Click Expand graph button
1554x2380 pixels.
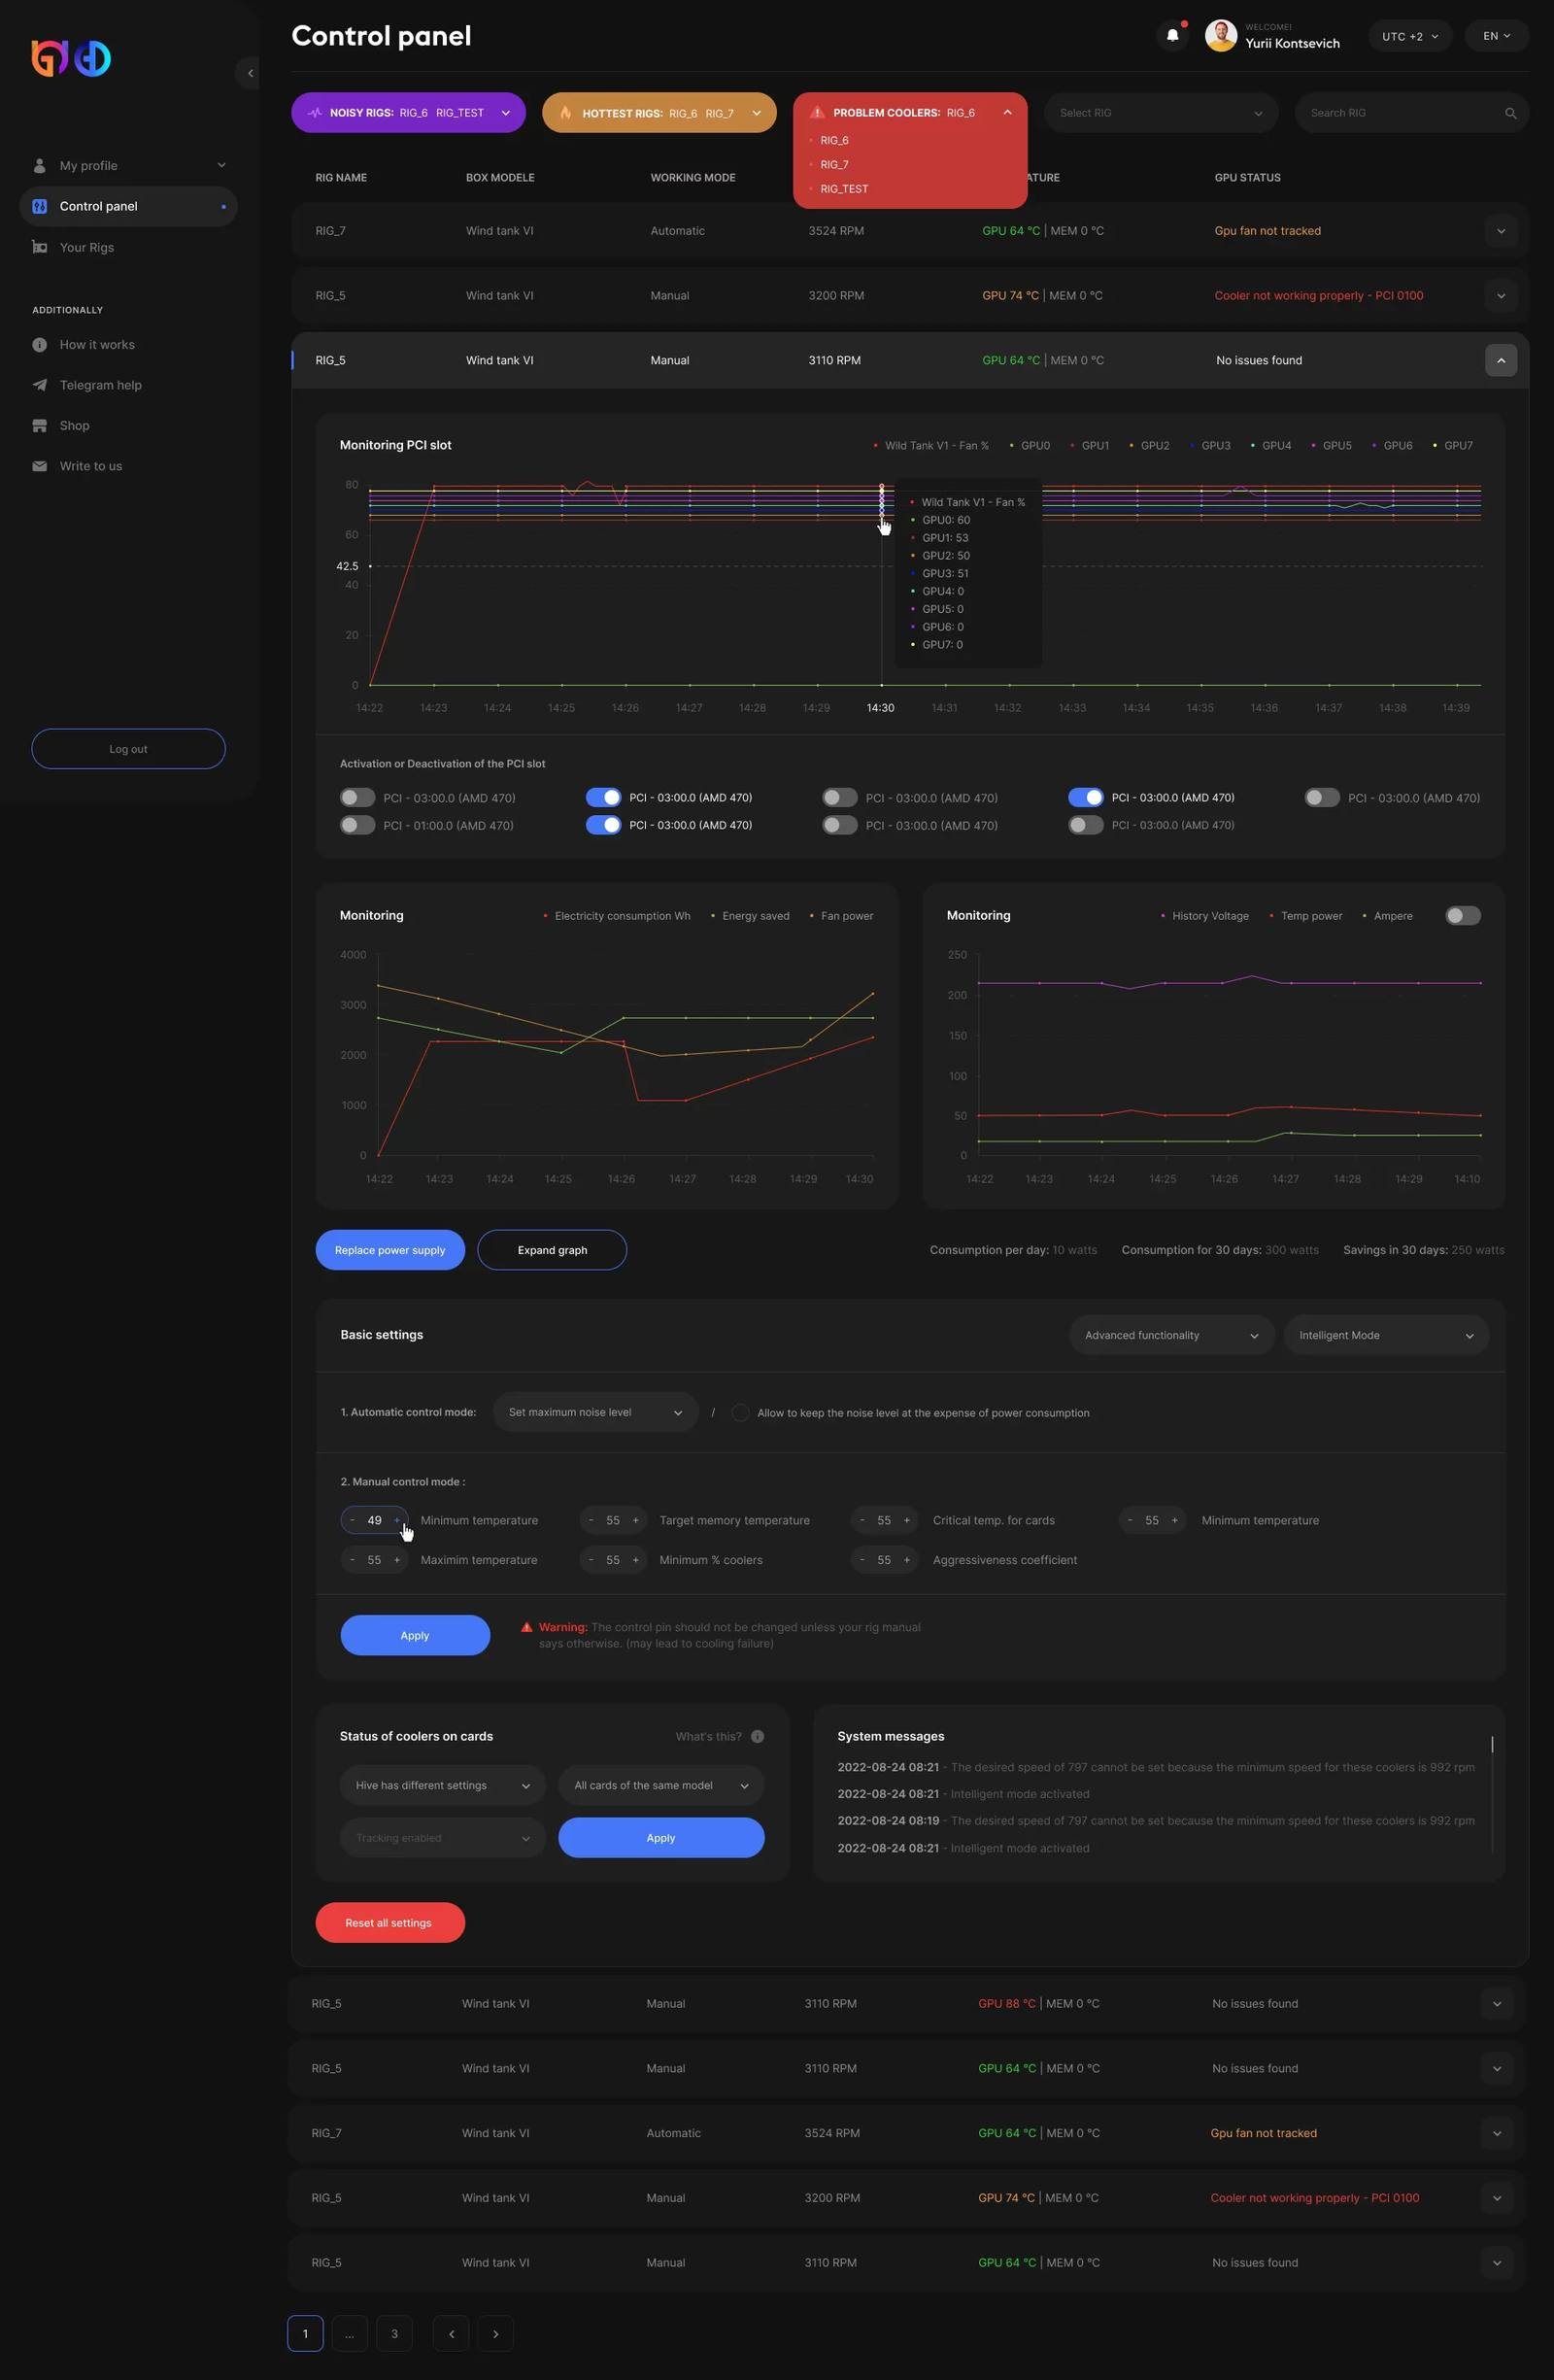[x=552, y=1250]
